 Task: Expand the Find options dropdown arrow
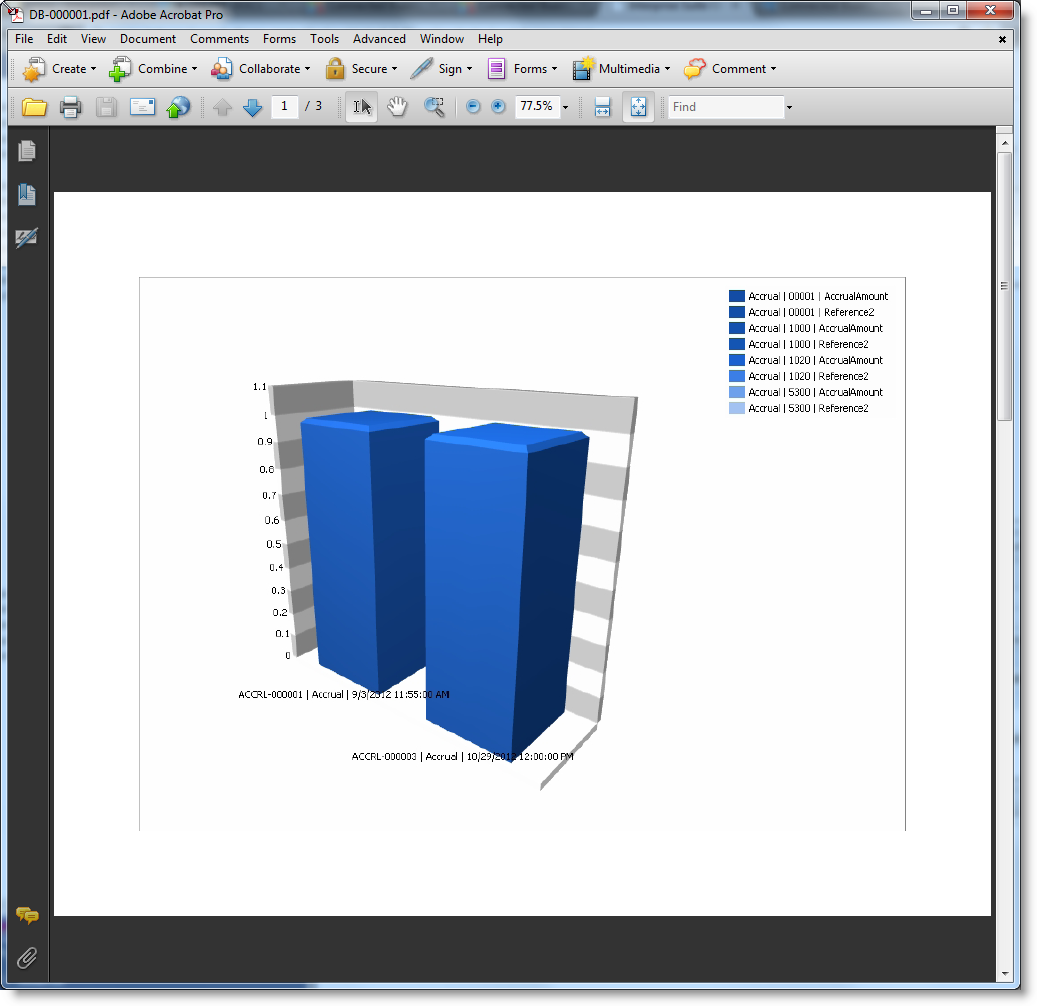coord(789,107)
